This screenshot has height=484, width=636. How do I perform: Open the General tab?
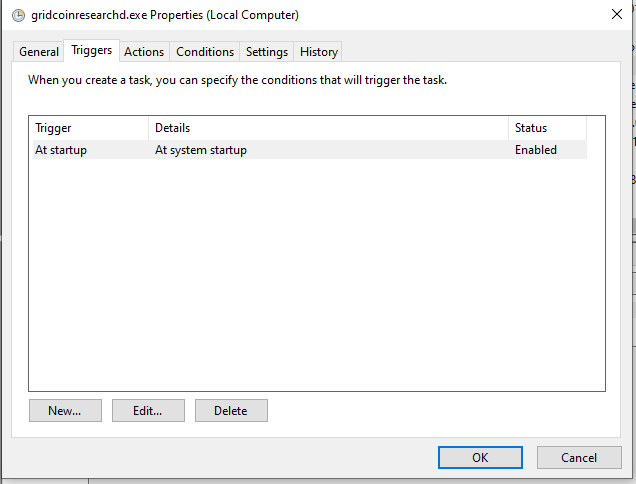[x=39, y=52]
